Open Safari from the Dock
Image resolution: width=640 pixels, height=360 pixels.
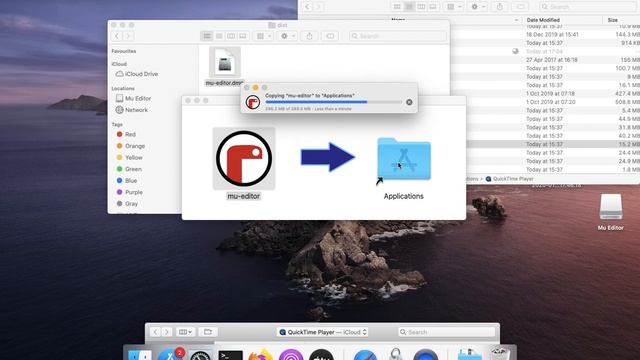click(x=365, y=356)
